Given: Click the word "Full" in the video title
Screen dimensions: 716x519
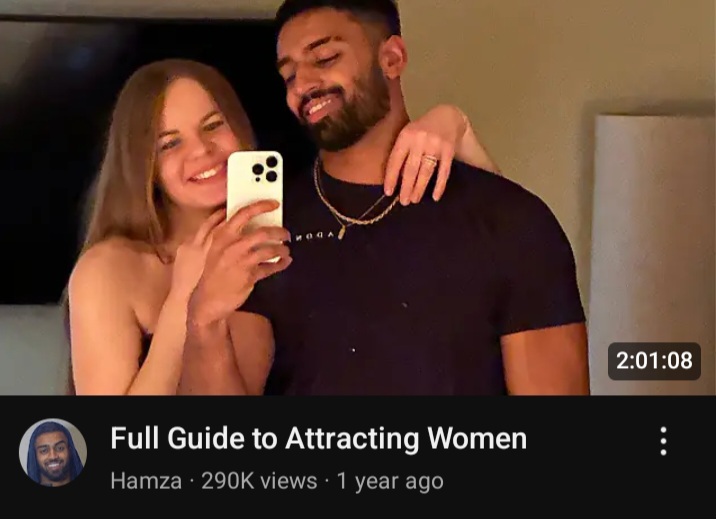Looking at the screenshot, I should coord(135,438).
